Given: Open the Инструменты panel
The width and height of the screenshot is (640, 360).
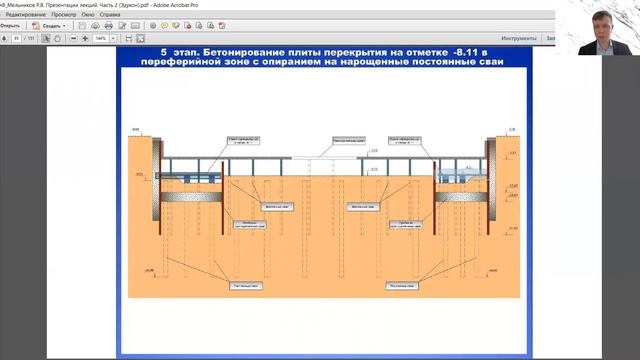Looking at the screenshot, I should click(519, 38).
